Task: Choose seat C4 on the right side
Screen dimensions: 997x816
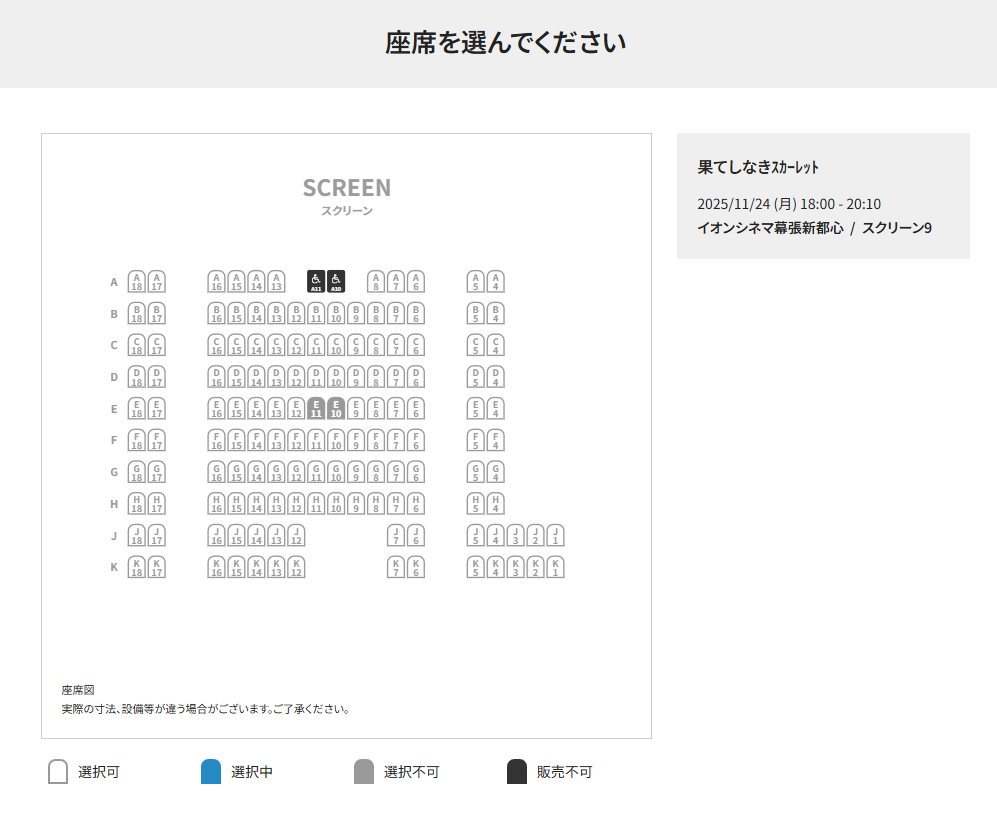Action: (x=495, y=345)
